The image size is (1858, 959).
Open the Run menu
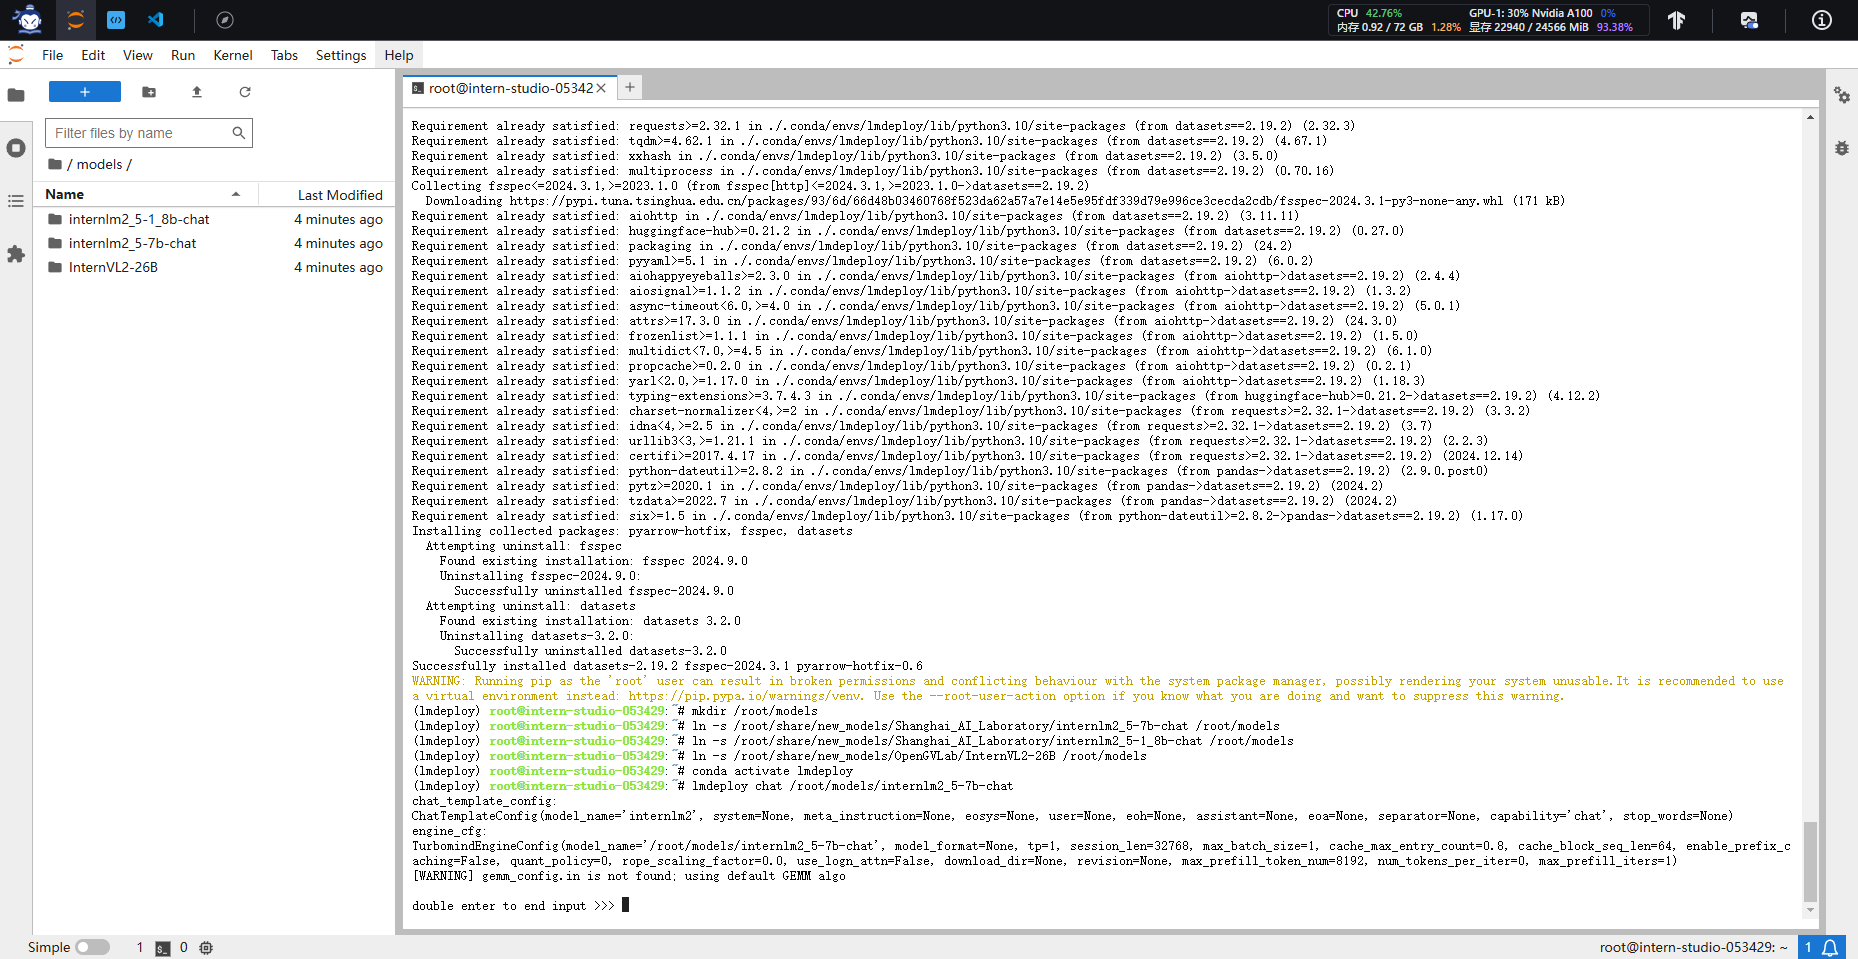(183, 55)
